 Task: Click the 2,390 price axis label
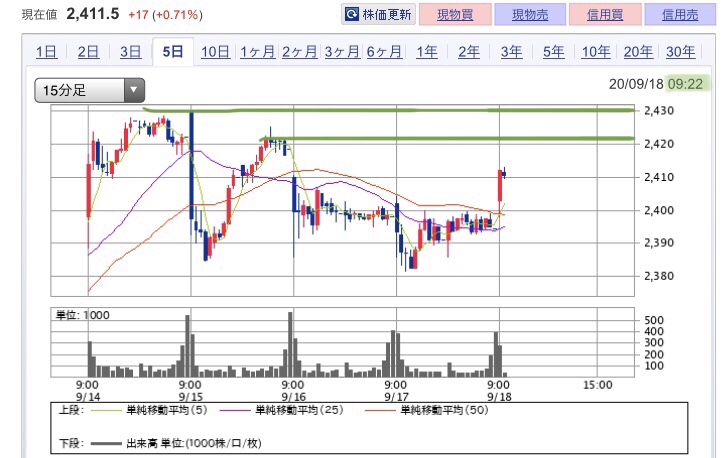pyautogui.click(x=659, y=243)
